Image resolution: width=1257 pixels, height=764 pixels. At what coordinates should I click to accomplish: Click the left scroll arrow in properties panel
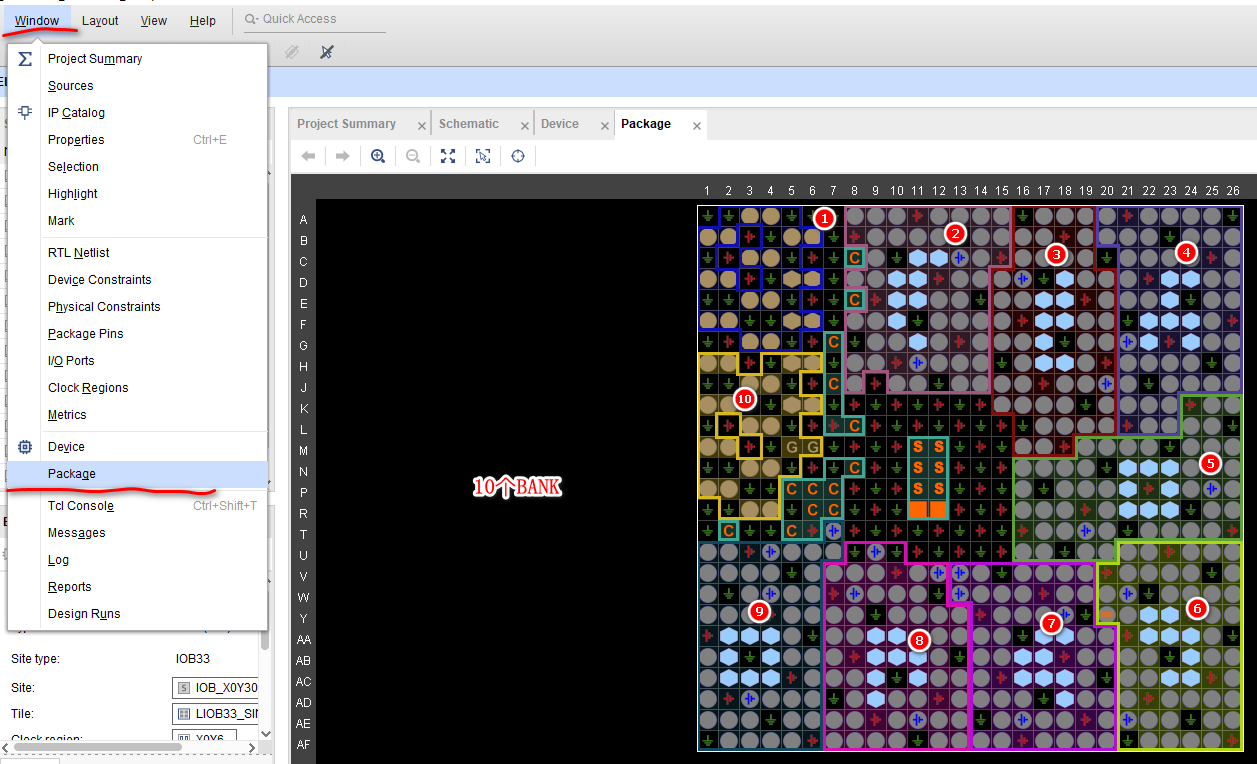(6, 746)
